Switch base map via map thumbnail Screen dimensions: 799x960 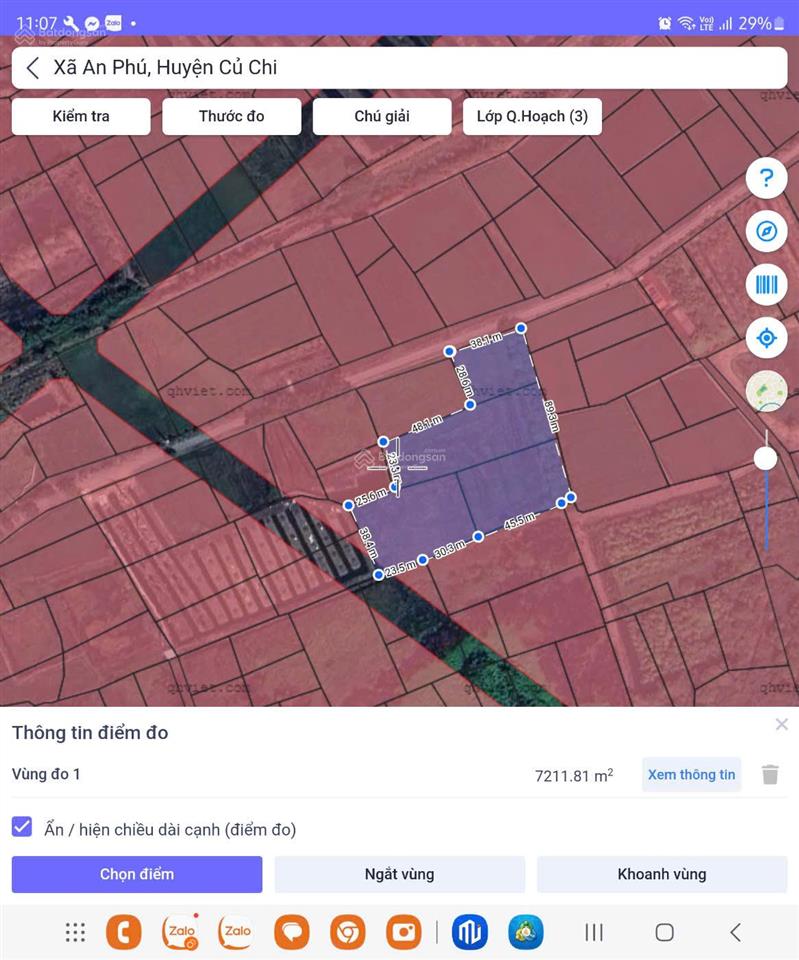coord(766,391)
